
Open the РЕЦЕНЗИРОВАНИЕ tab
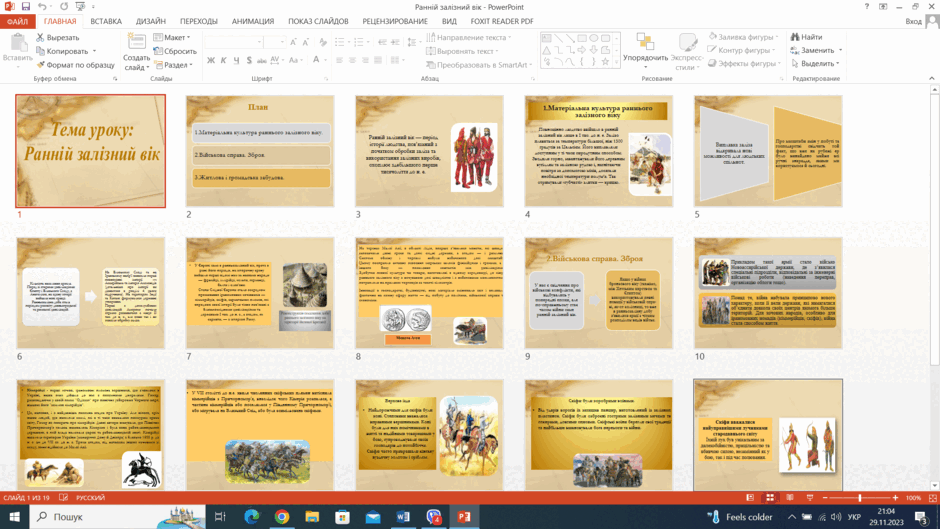coord(394,21)
